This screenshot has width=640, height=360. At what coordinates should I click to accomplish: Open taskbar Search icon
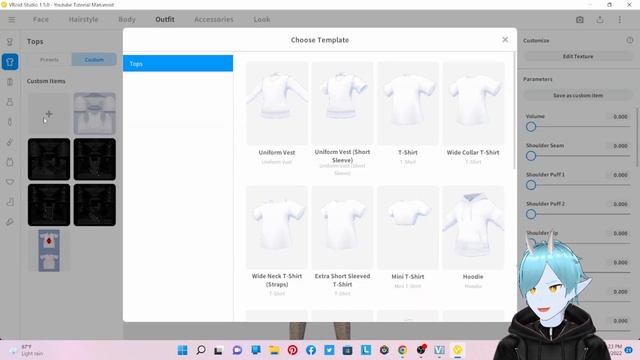(x=201, y=350)
